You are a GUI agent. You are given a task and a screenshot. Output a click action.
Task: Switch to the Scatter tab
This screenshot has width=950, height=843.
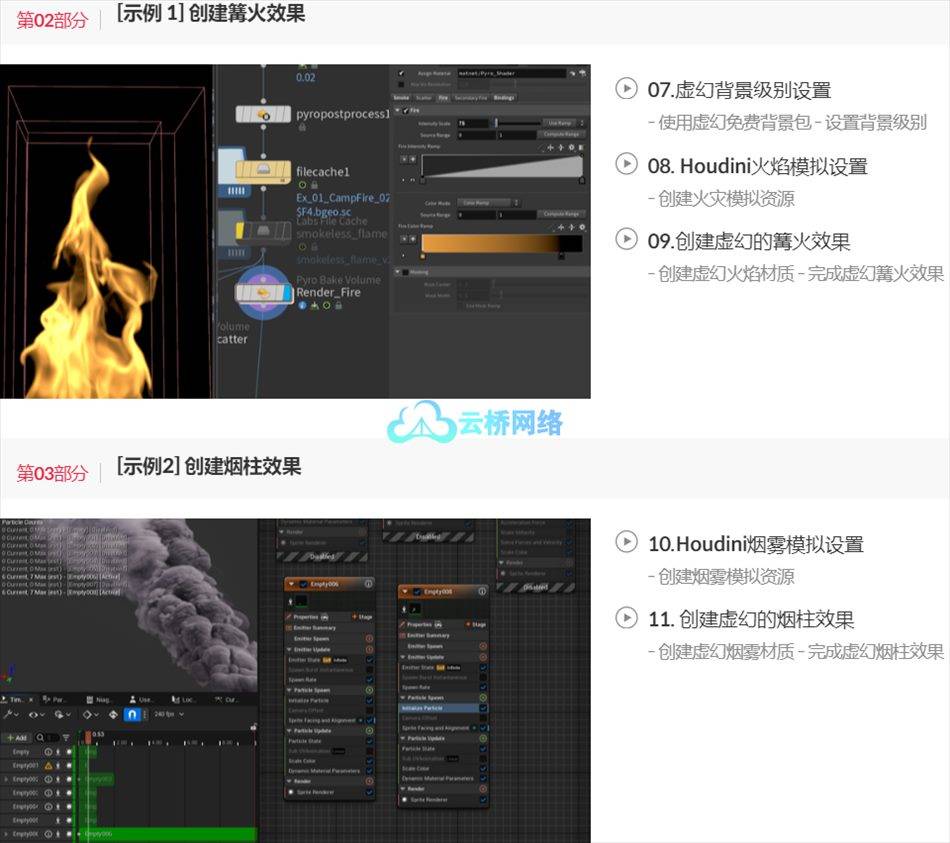[424, 98]
